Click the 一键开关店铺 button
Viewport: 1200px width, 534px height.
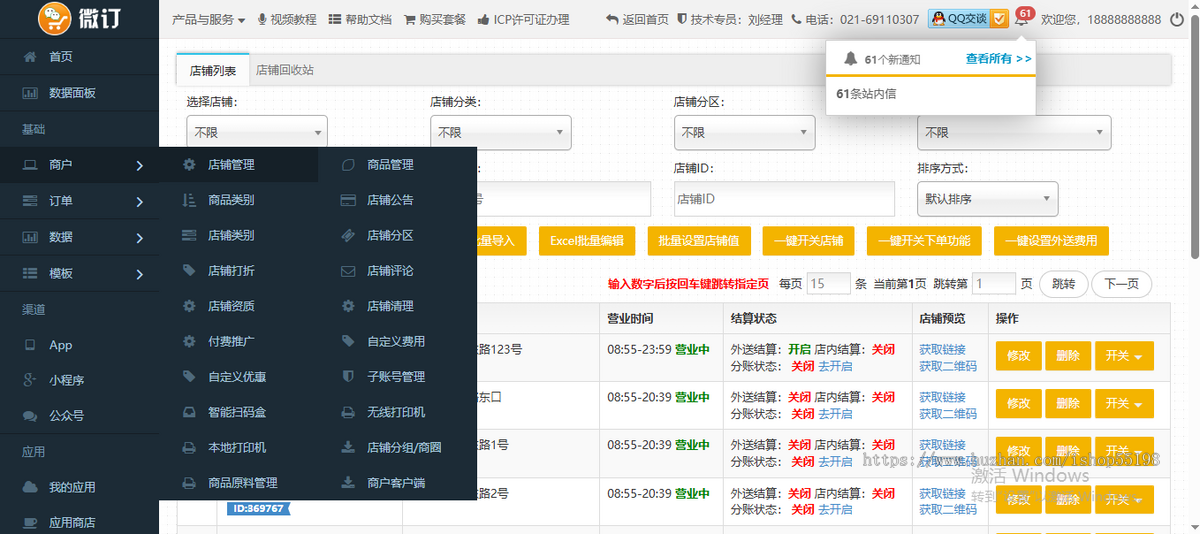[x=809, y=241]
